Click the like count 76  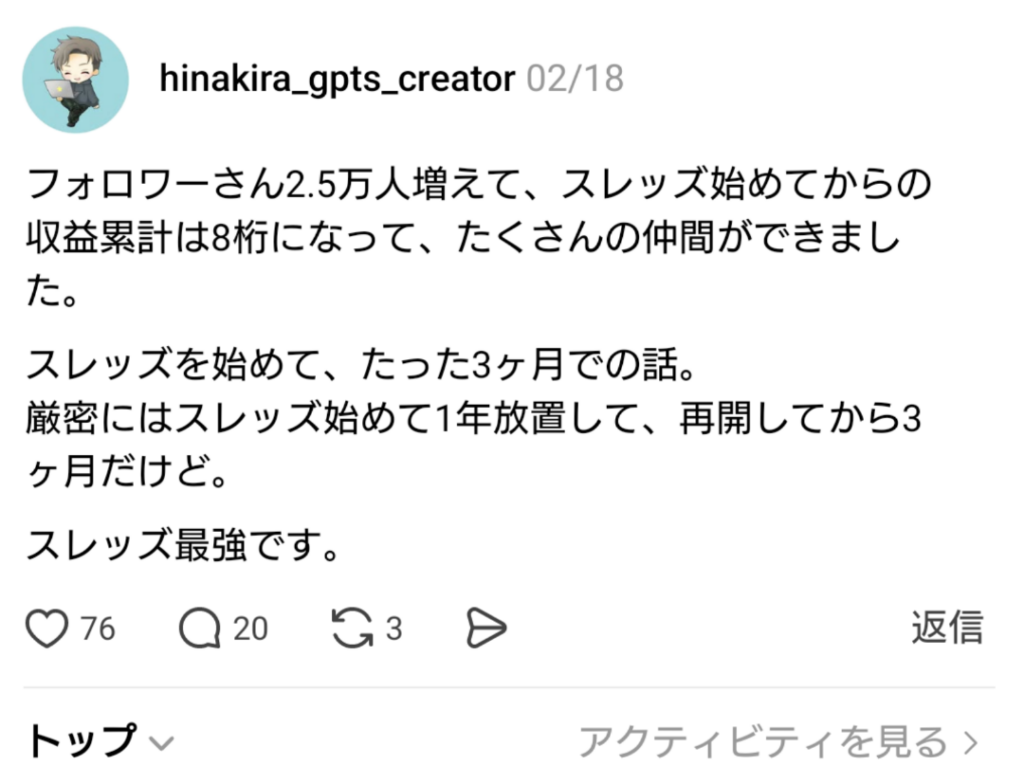(97, 629)
